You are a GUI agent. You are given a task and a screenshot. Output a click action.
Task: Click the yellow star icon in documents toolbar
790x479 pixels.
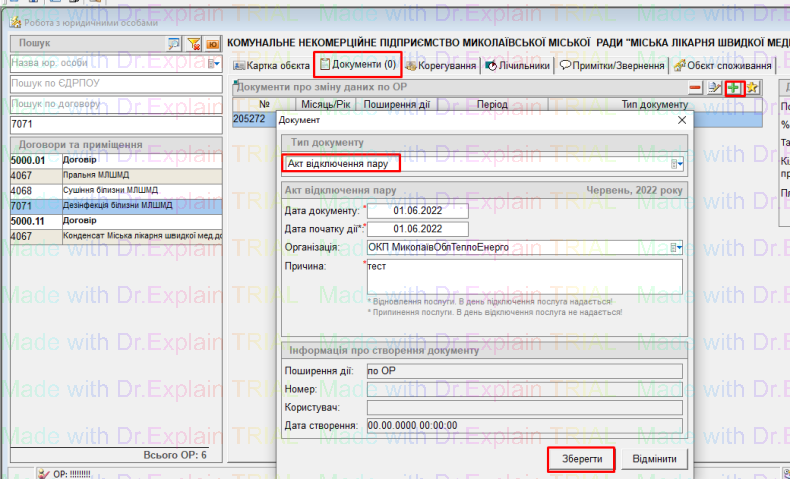753,89
